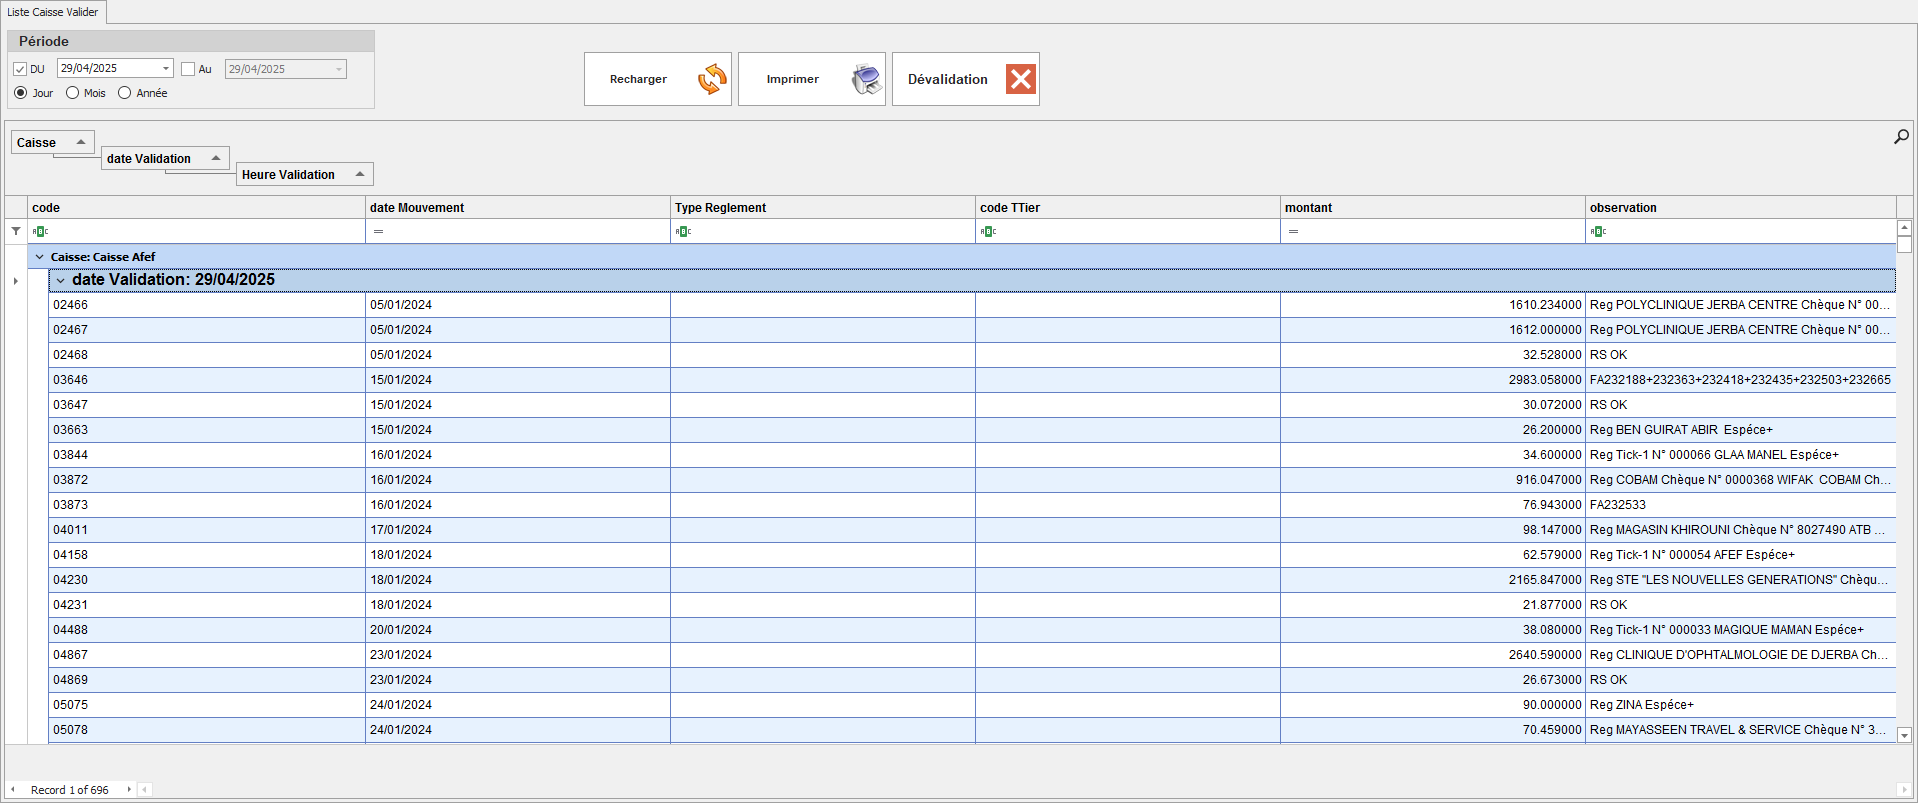The image size is (1918, 803).
Task: Click the filter row funnel icon
Action: point(16,231)
